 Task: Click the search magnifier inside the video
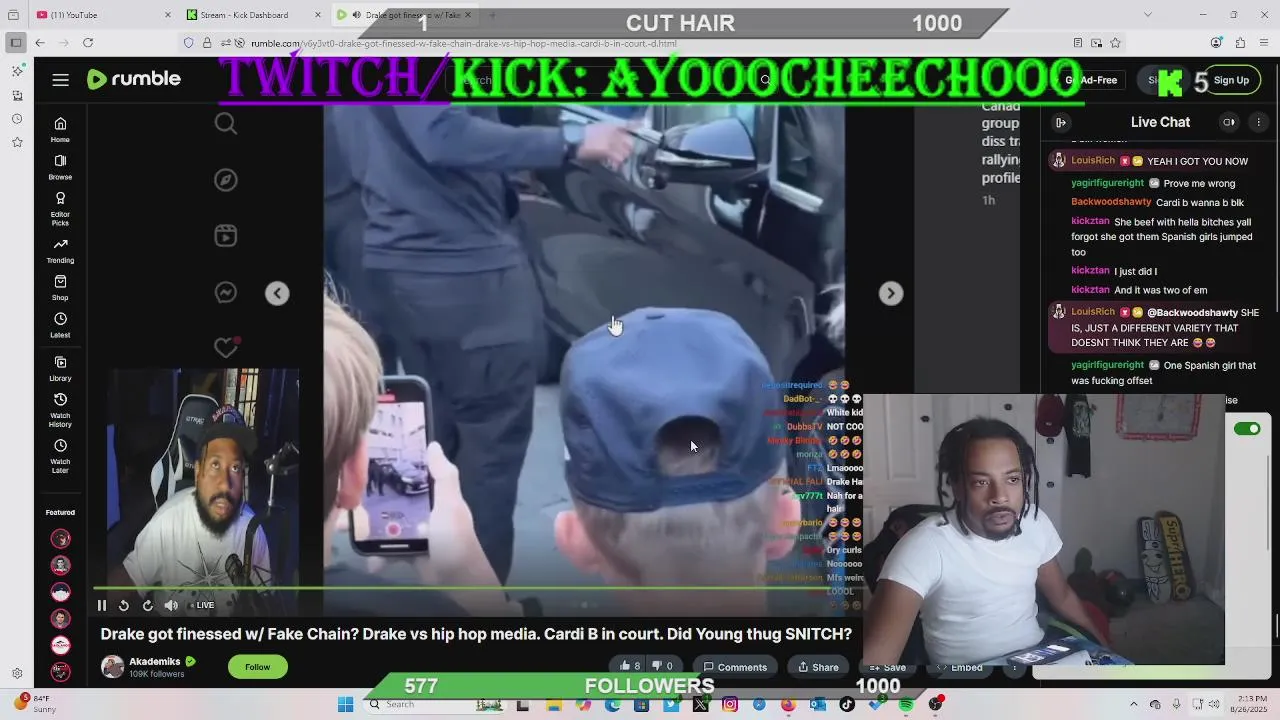pyautogui.click(x=226, y=124)
